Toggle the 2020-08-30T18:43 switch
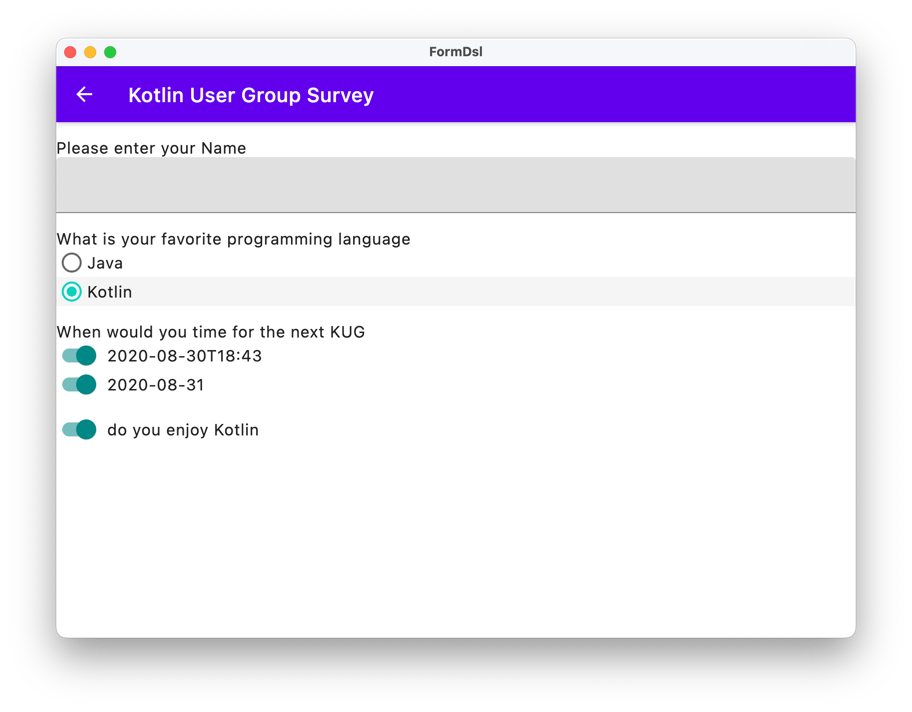 point(79,355)
